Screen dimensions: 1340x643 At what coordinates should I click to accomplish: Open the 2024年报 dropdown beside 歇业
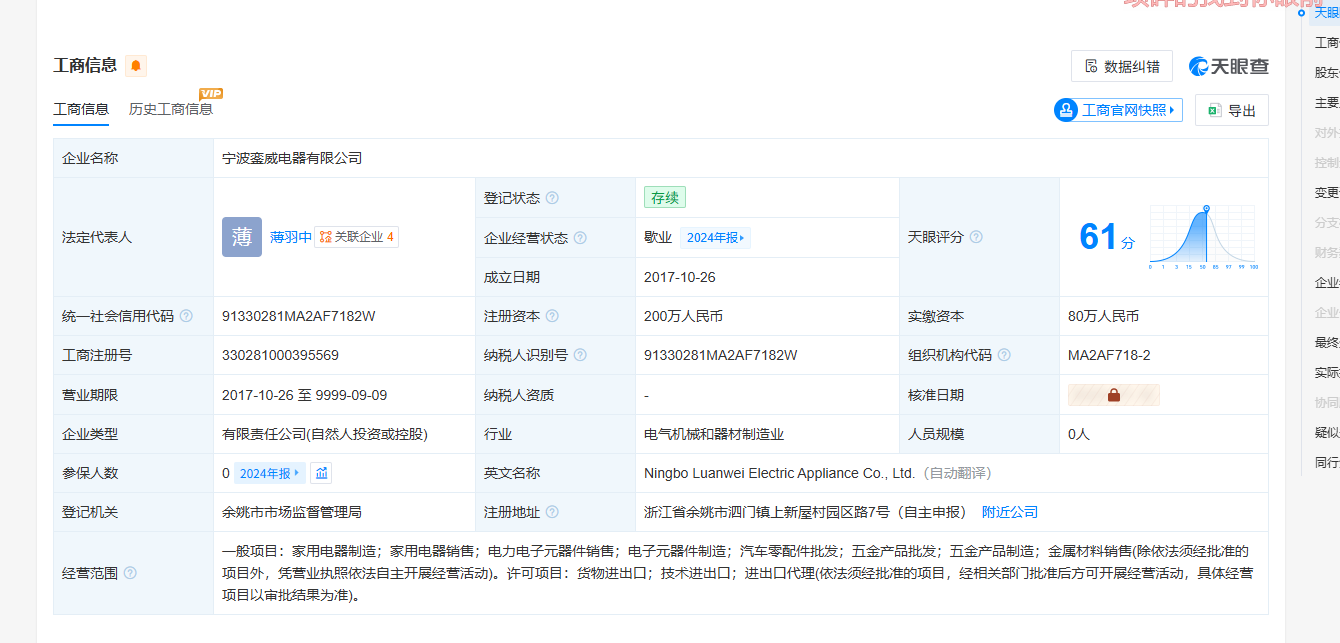[715, 238]
